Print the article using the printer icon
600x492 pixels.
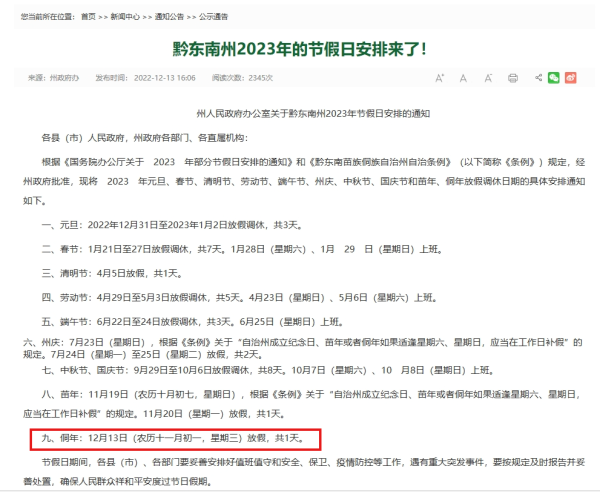coord(513,78)
